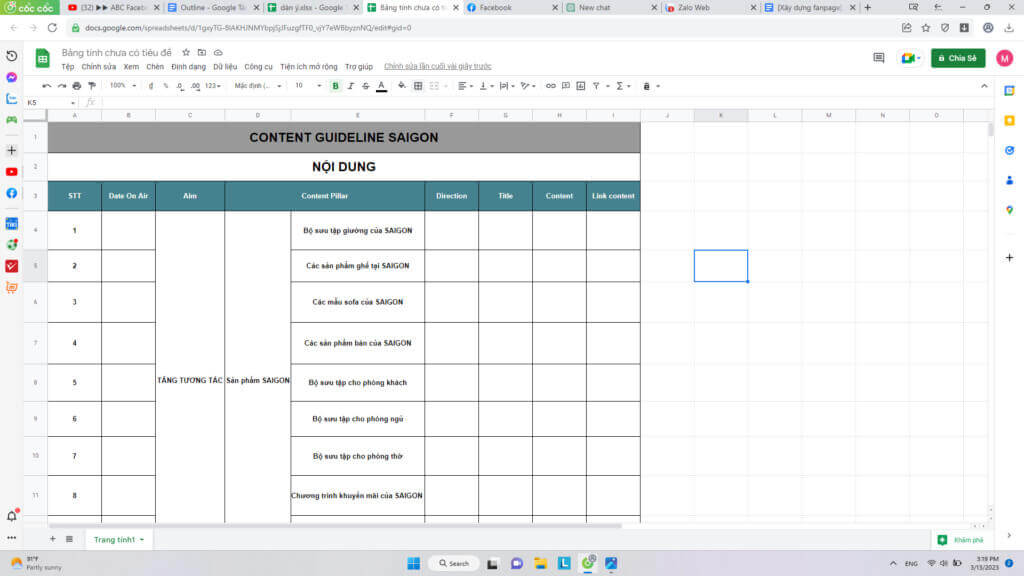The image size is (1024, 576).
Task: View the cloud document status
Action: 218,52
